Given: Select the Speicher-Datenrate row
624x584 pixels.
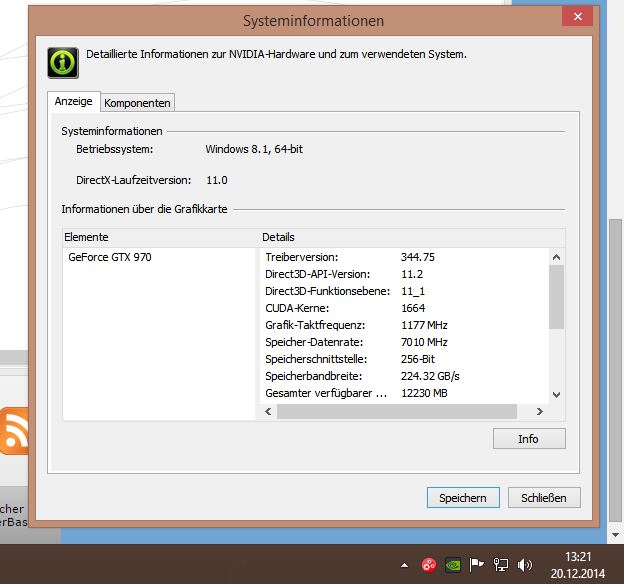Looking at the screenshot, I should pyautogui.click(x=405, y=342).
